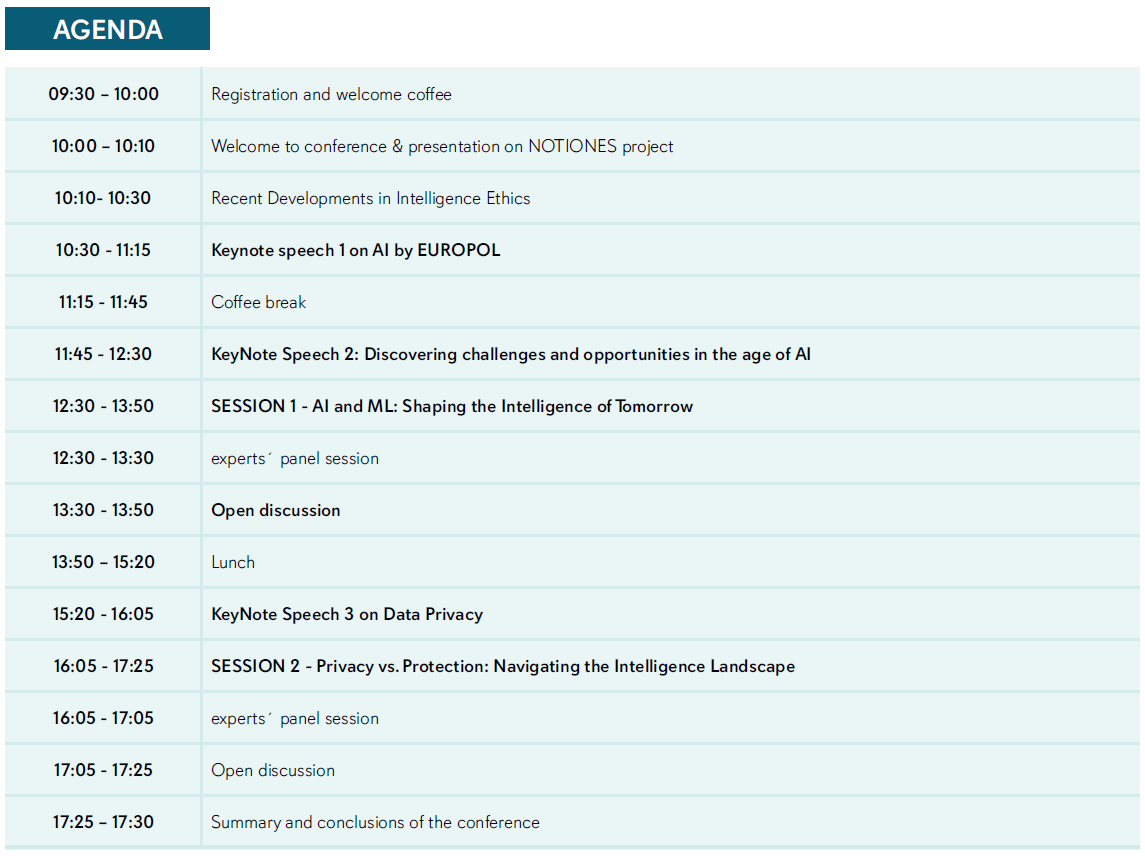This screenshot has width=1145, height=856.
Task: Select the 10:30 - 11:15 time cell
Action: tap(103, 250)
